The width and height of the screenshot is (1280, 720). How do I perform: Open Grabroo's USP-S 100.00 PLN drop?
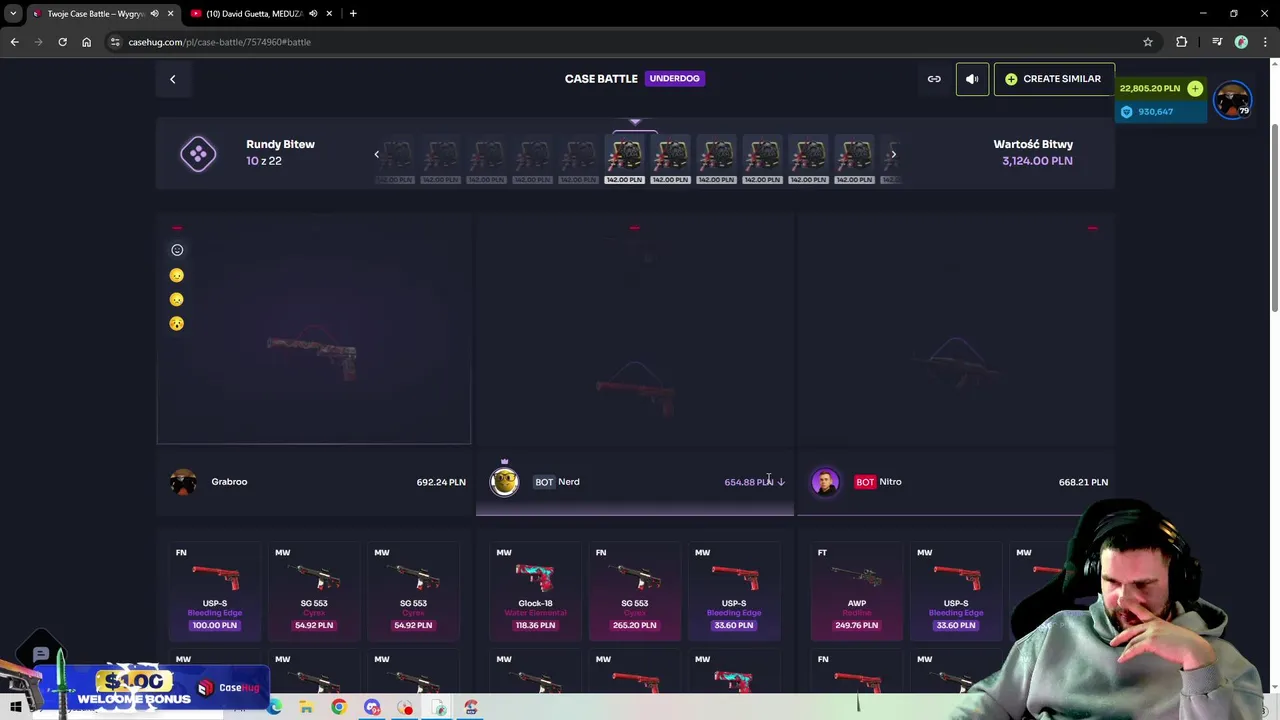215,590
